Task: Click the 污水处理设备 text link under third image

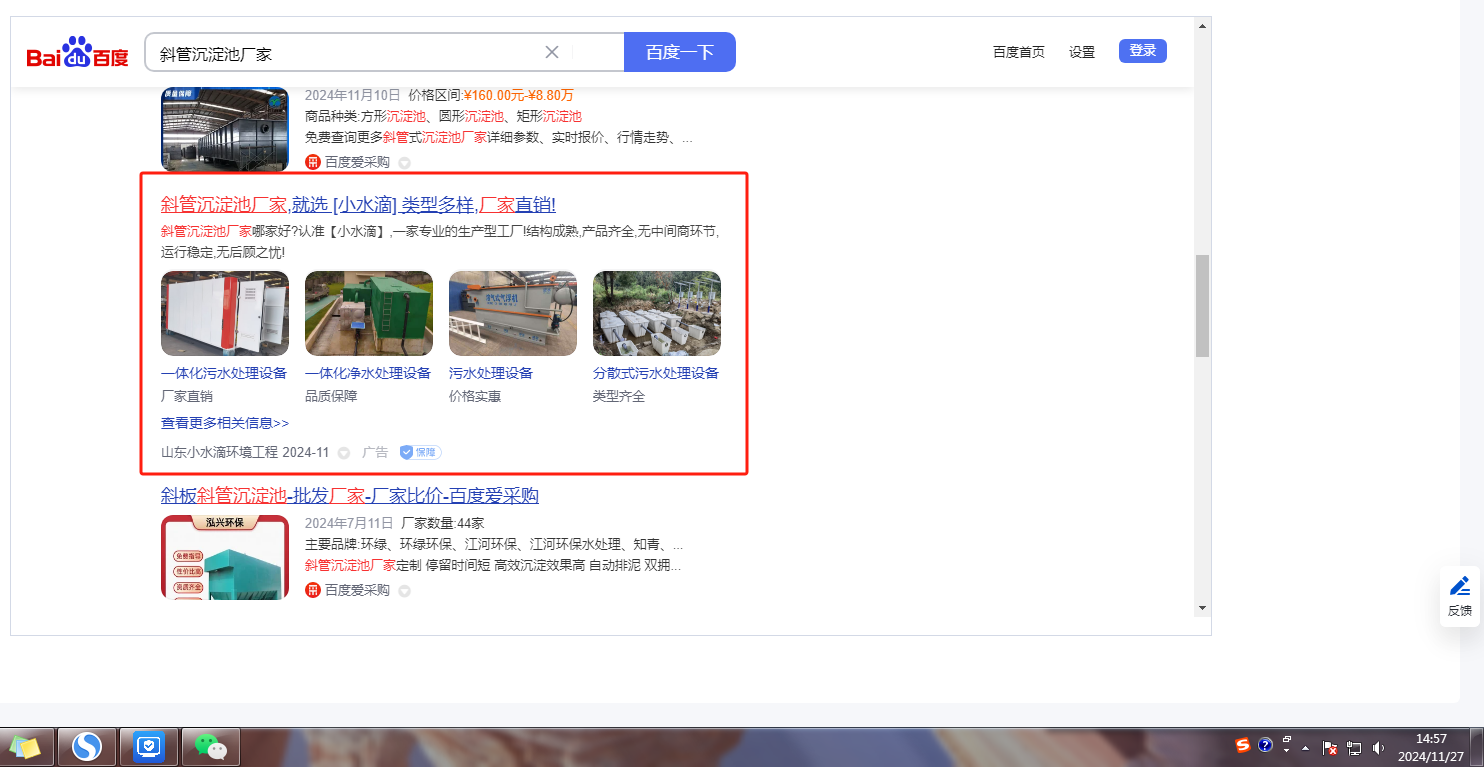Action: [491, 373]
